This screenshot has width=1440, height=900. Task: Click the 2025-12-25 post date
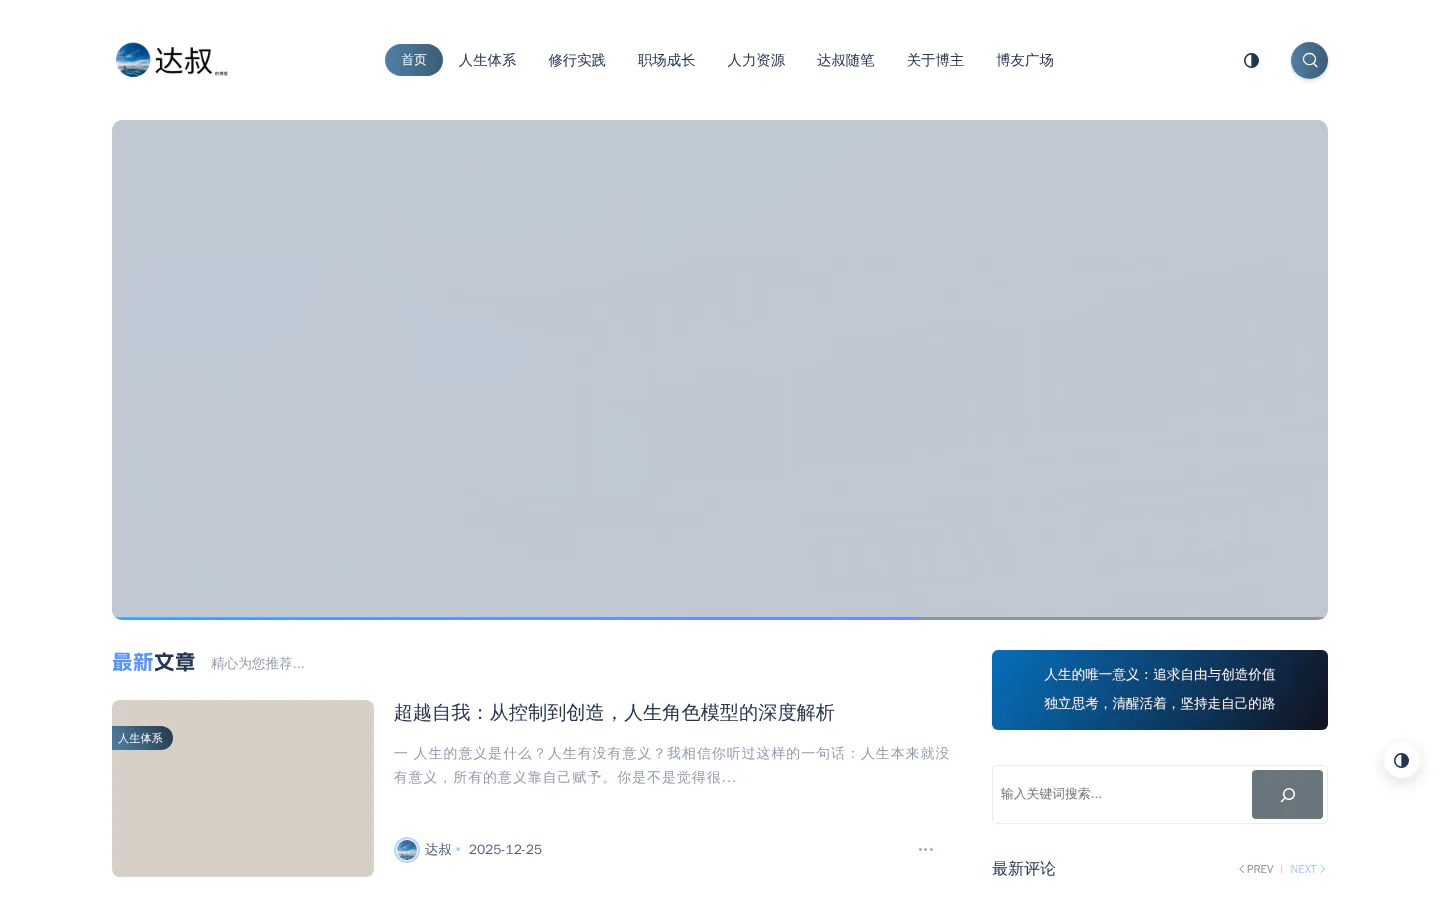coord(505,849)
